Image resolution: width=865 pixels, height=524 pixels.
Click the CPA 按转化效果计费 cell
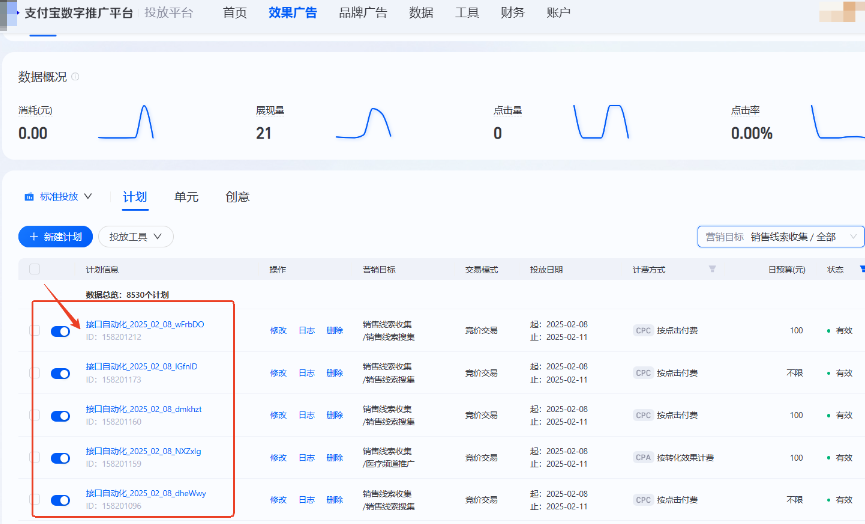674,457
